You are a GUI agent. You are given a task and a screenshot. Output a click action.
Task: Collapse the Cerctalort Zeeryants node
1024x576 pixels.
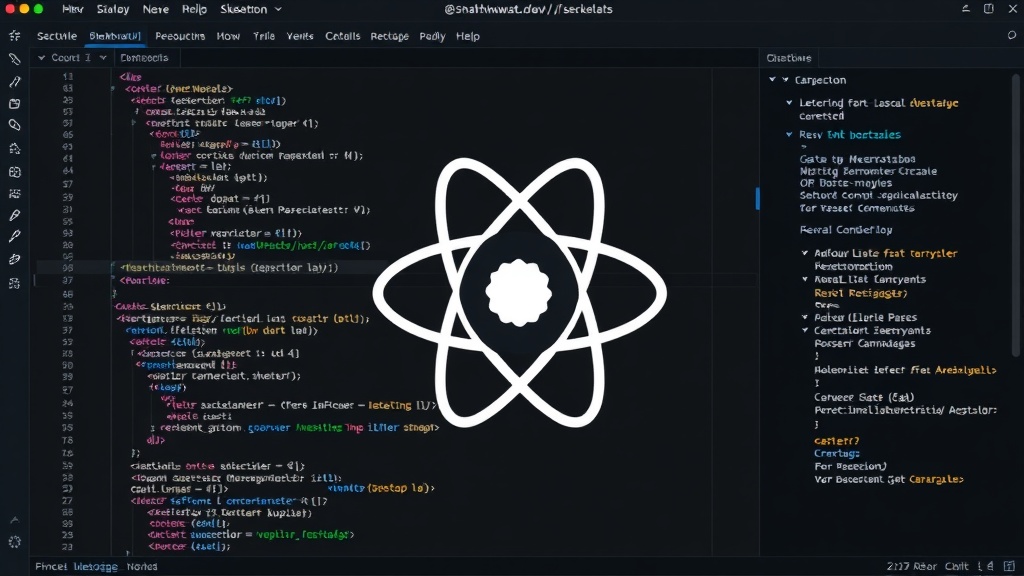(x=805, y=330)
